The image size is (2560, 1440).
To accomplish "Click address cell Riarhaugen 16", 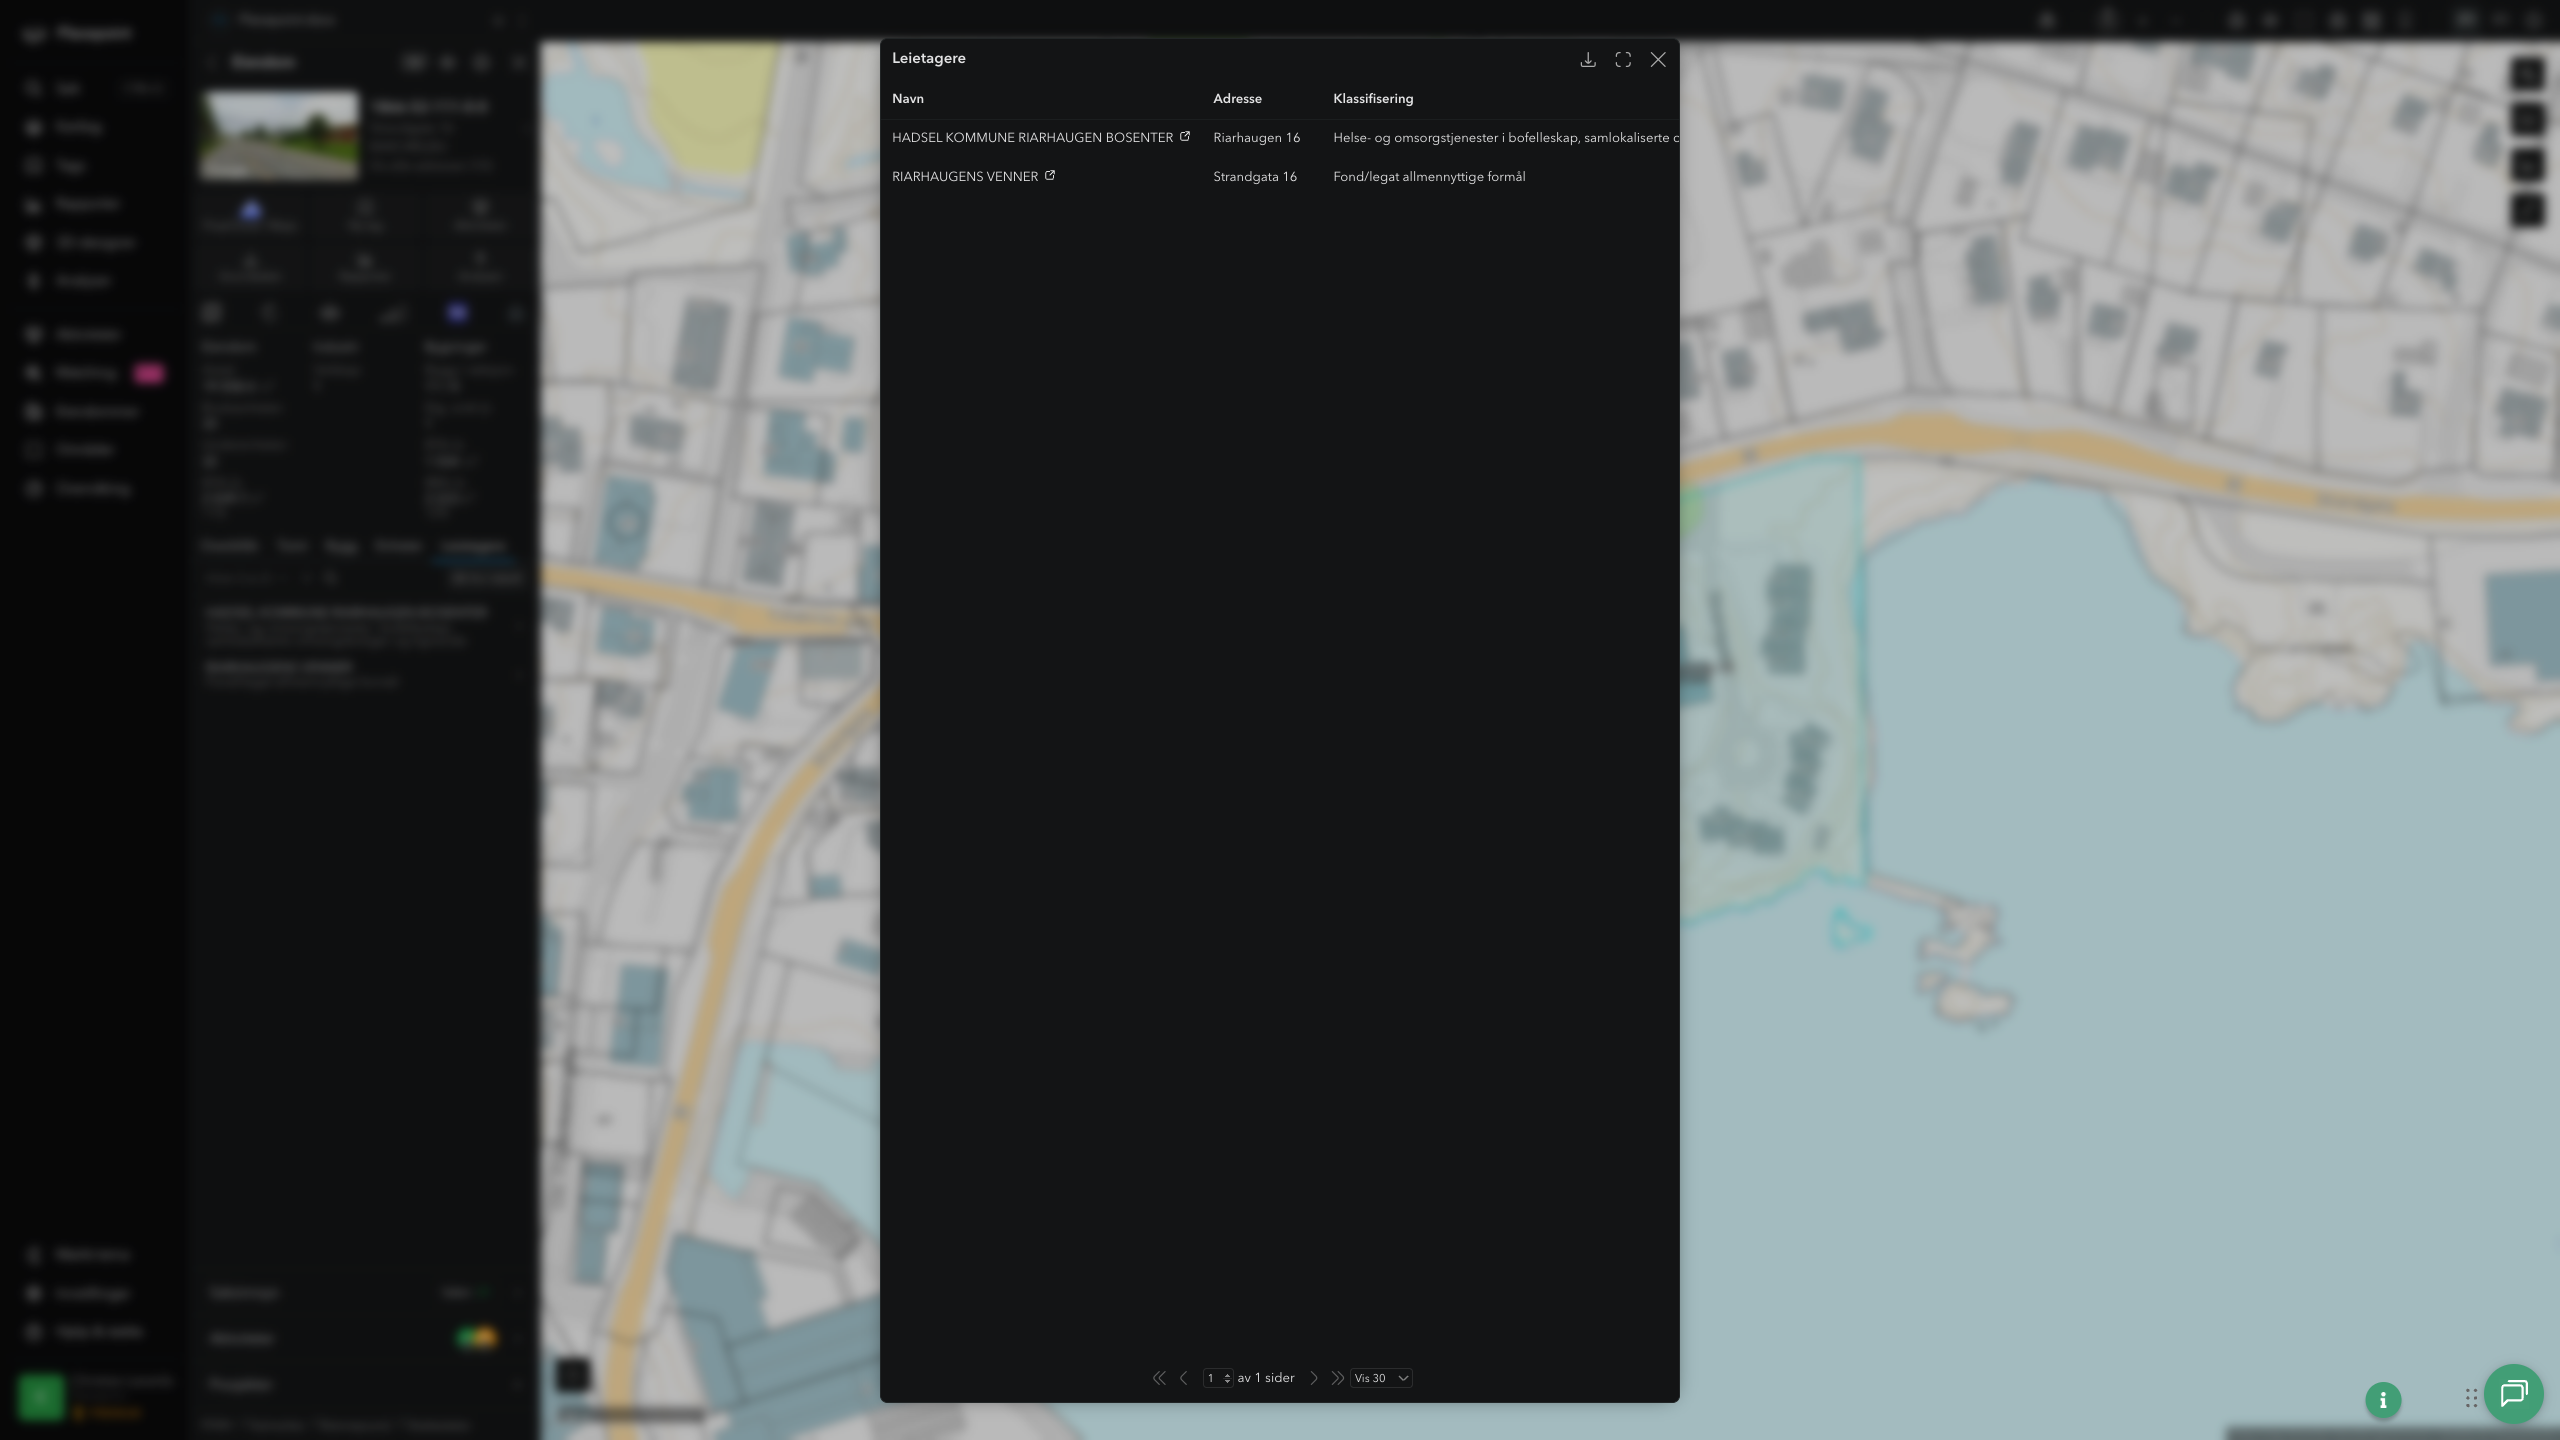I will click(1257, 137).
